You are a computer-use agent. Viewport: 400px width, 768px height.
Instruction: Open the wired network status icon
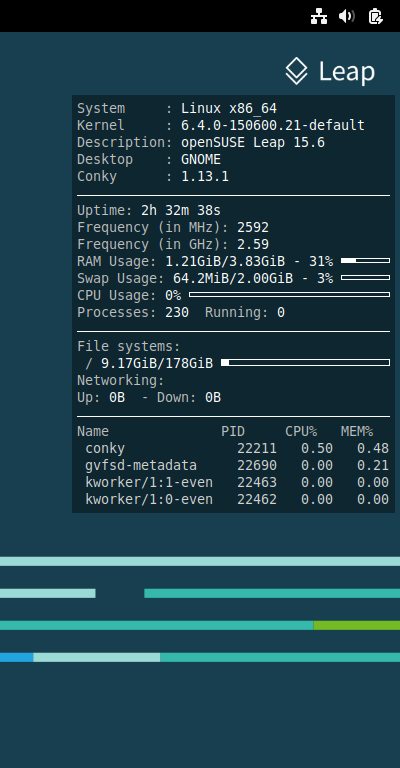pyautogui.click(x=319, y=17)
